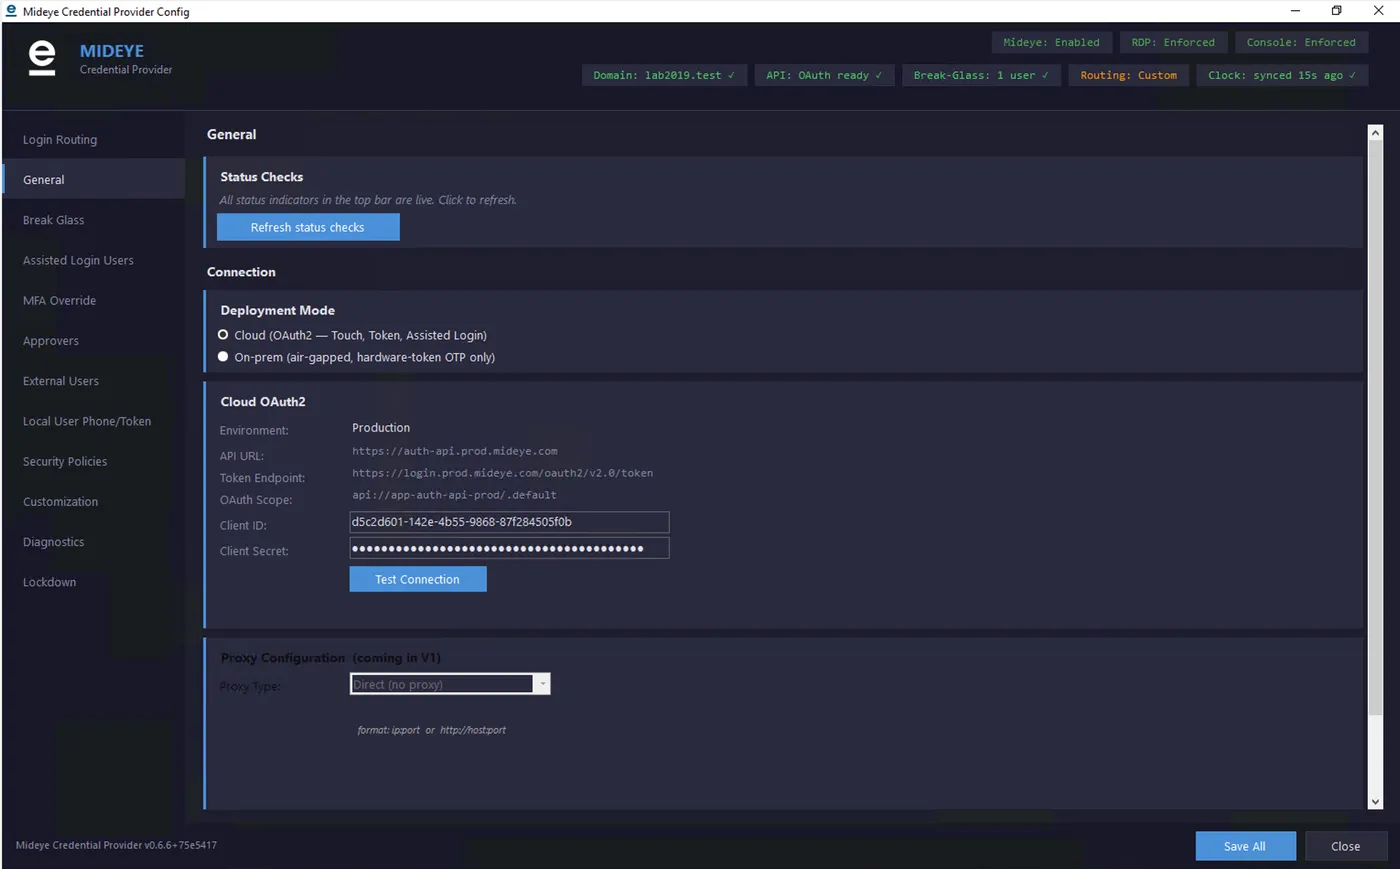
Task: Click Refresh status checks button
Action: click(308, 227)
